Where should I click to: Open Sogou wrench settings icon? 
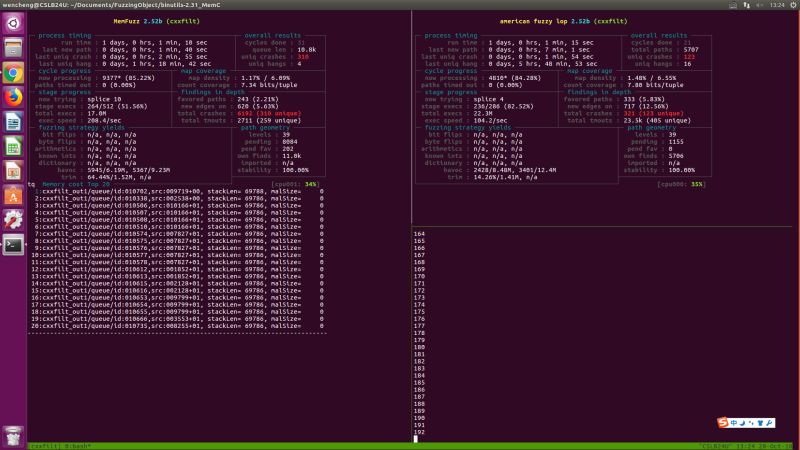click(x=769, y=423)
